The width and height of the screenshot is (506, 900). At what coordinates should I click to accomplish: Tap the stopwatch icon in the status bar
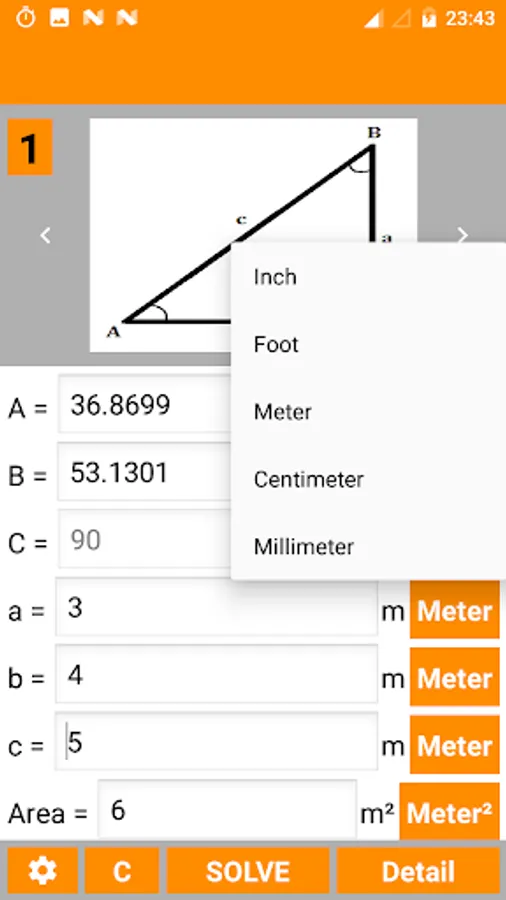coord(26,18)
